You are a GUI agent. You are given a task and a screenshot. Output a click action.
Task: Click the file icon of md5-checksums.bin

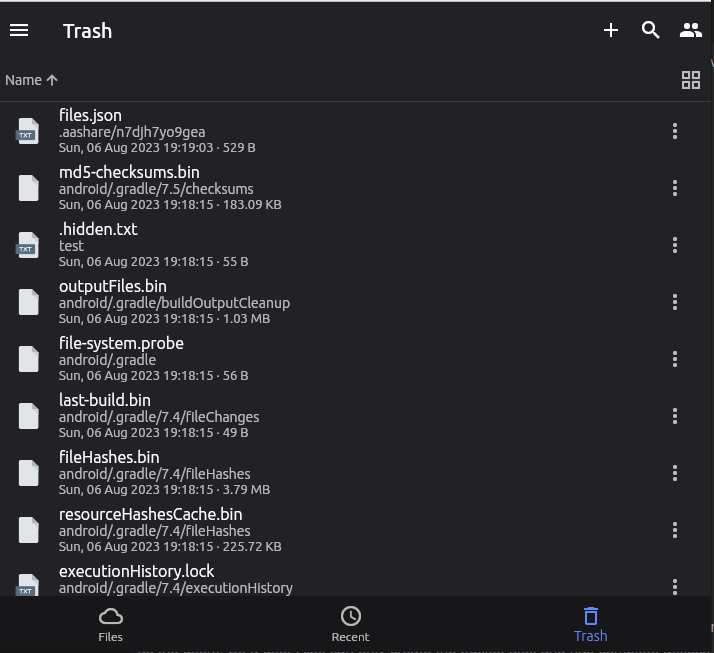28,188
